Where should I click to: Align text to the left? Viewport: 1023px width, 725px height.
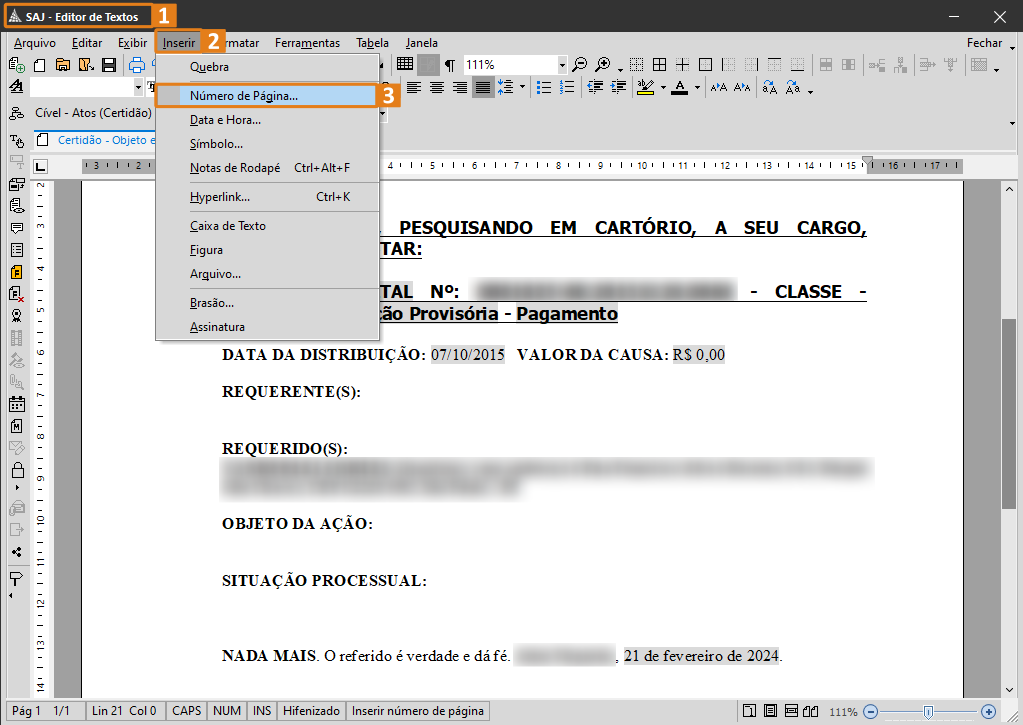click(414, 87)
